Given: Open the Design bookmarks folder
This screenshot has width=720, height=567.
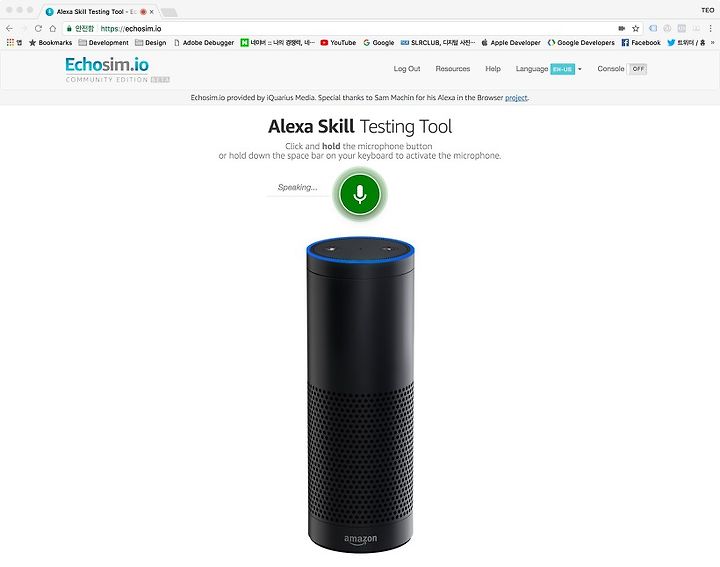Looking at the screenshot, I should click(151, 42).
